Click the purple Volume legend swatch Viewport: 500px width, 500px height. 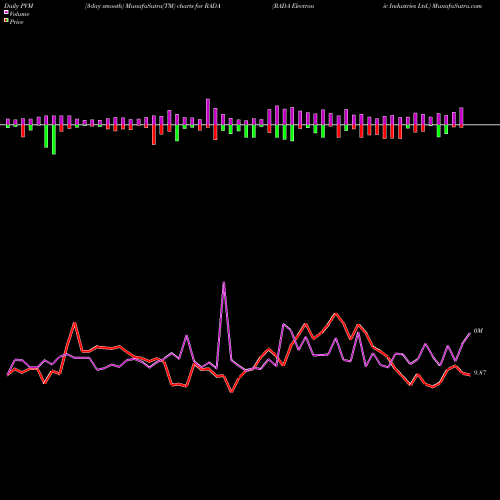[6, 12]
